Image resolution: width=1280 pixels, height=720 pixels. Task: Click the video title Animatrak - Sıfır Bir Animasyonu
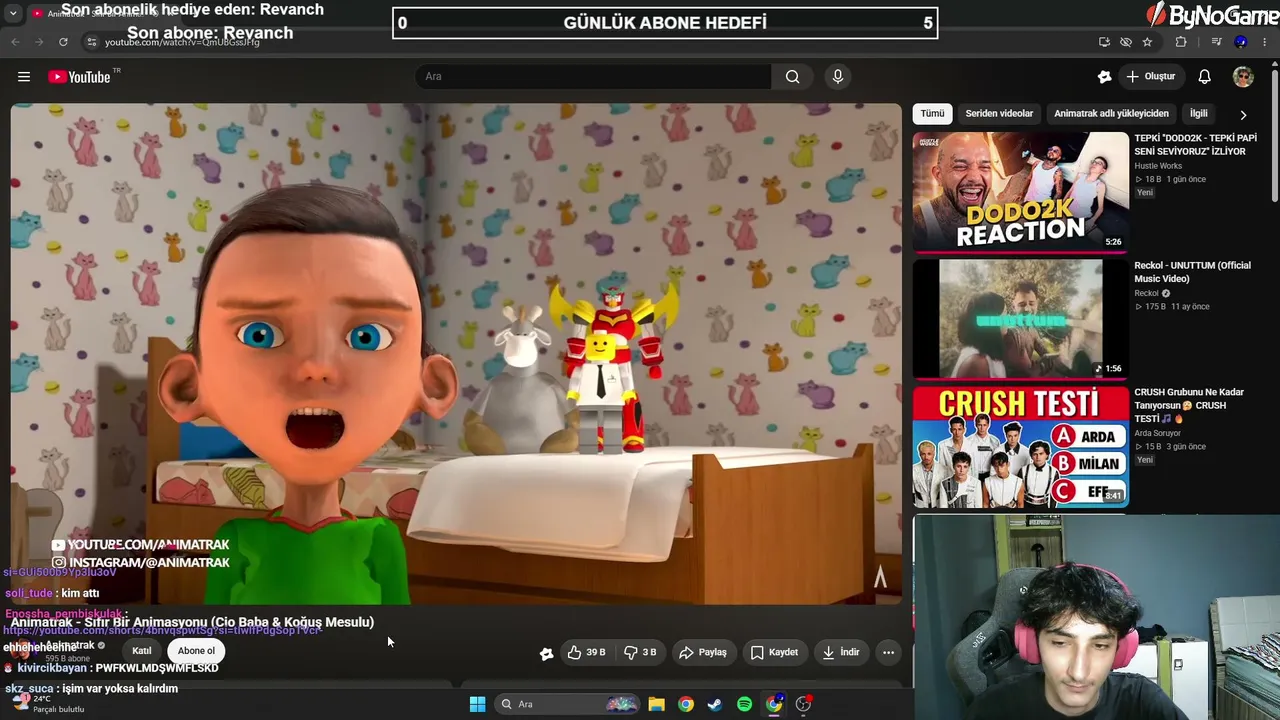point(192,622)
